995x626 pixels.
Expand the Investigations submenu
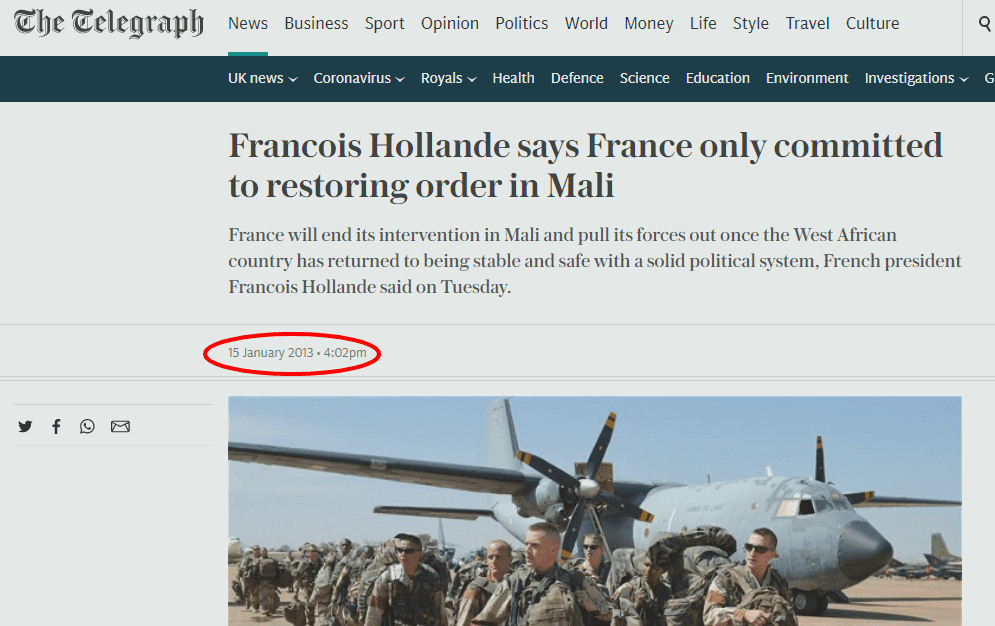click(x=916, y=78)
